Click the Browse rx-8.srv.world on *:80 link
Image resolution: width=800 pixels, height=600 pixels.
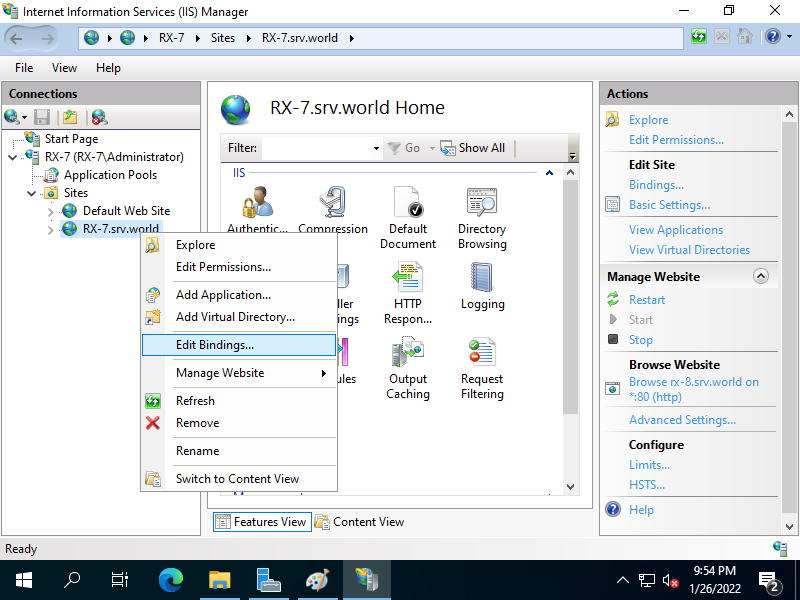click(694, 381)
